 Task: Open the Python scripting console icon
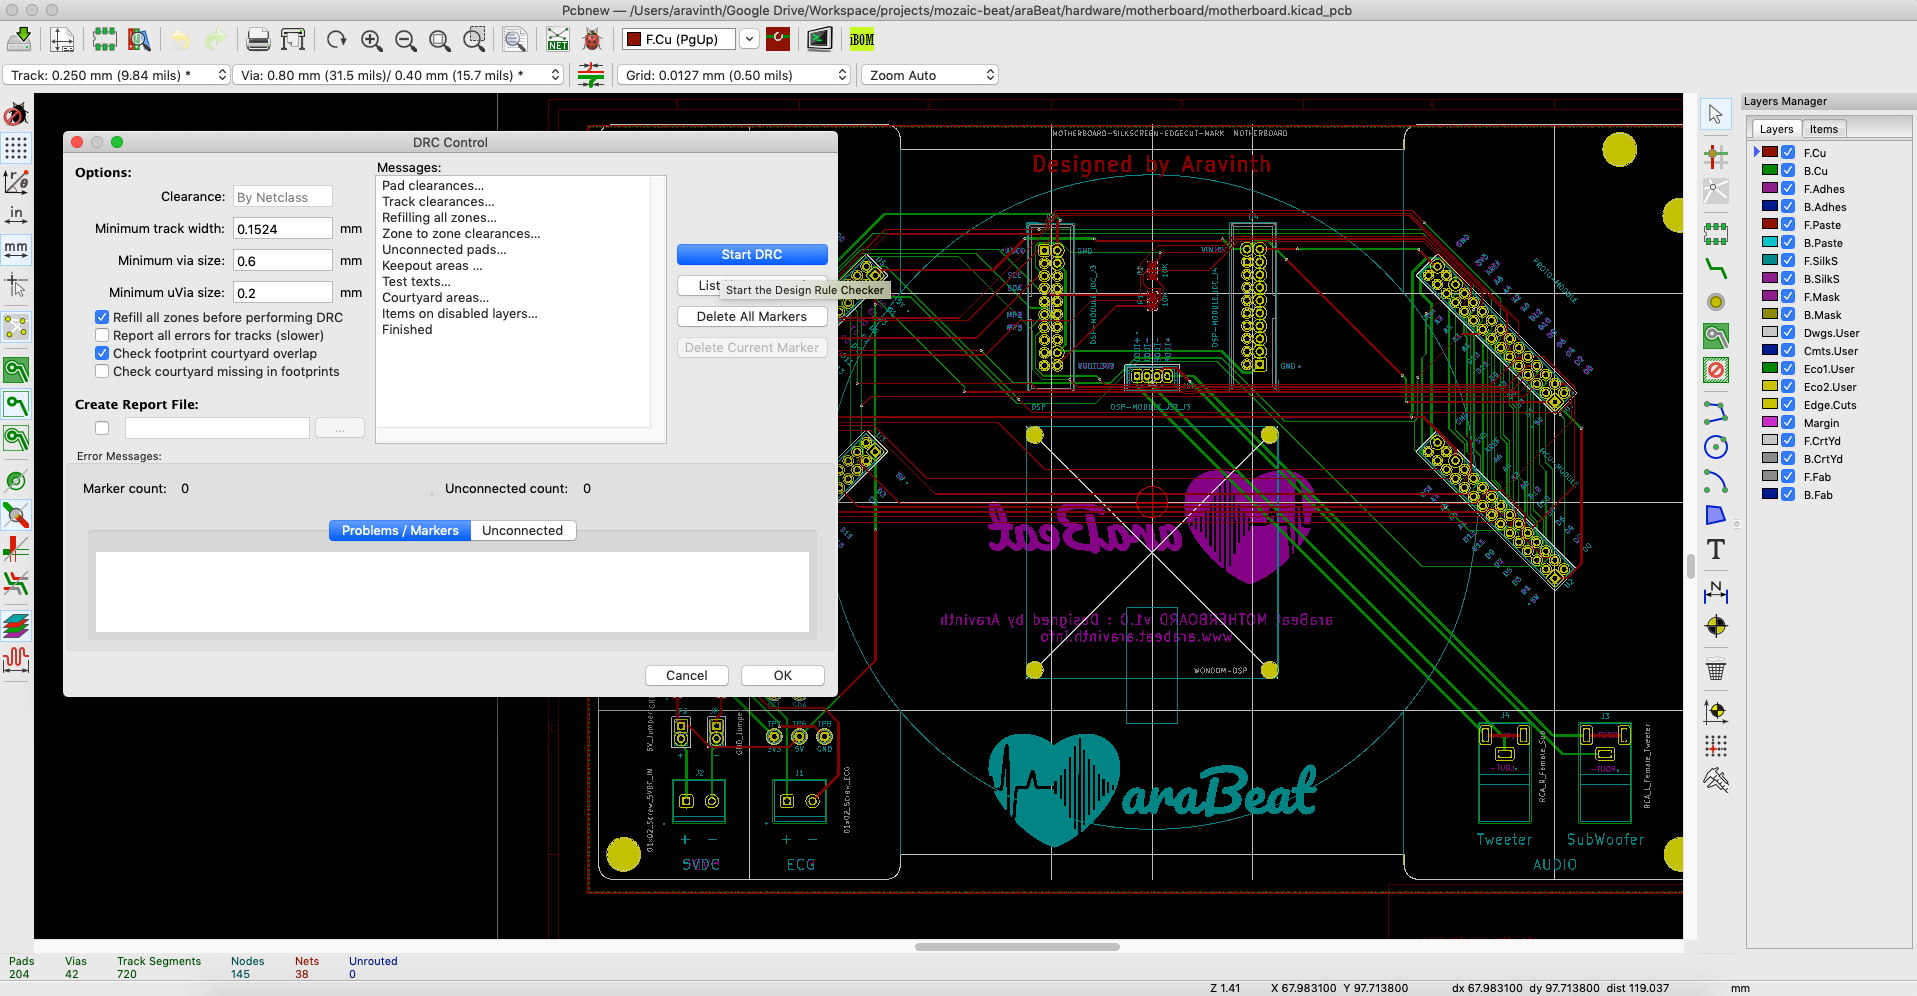(x=819, y=40)
